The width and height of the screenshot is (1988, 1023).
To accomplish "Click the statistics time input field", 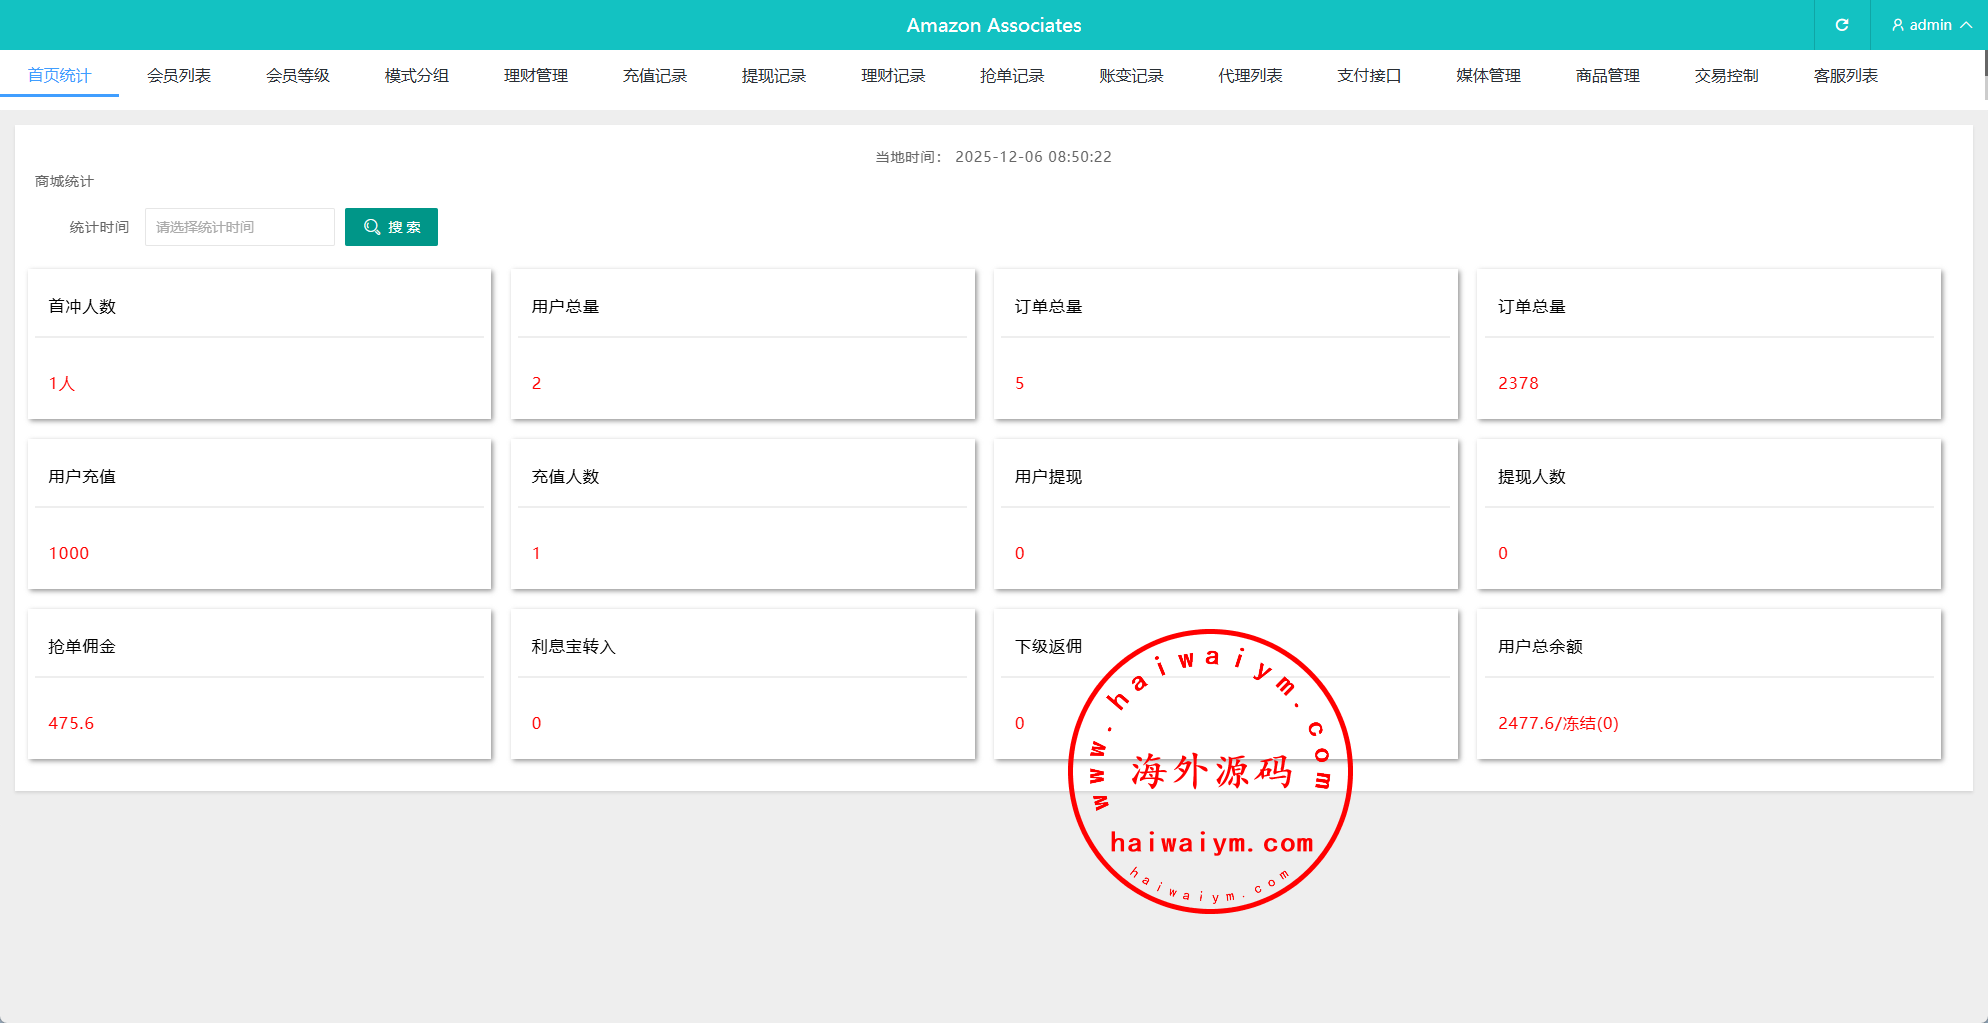I will [x=239, y=227].
